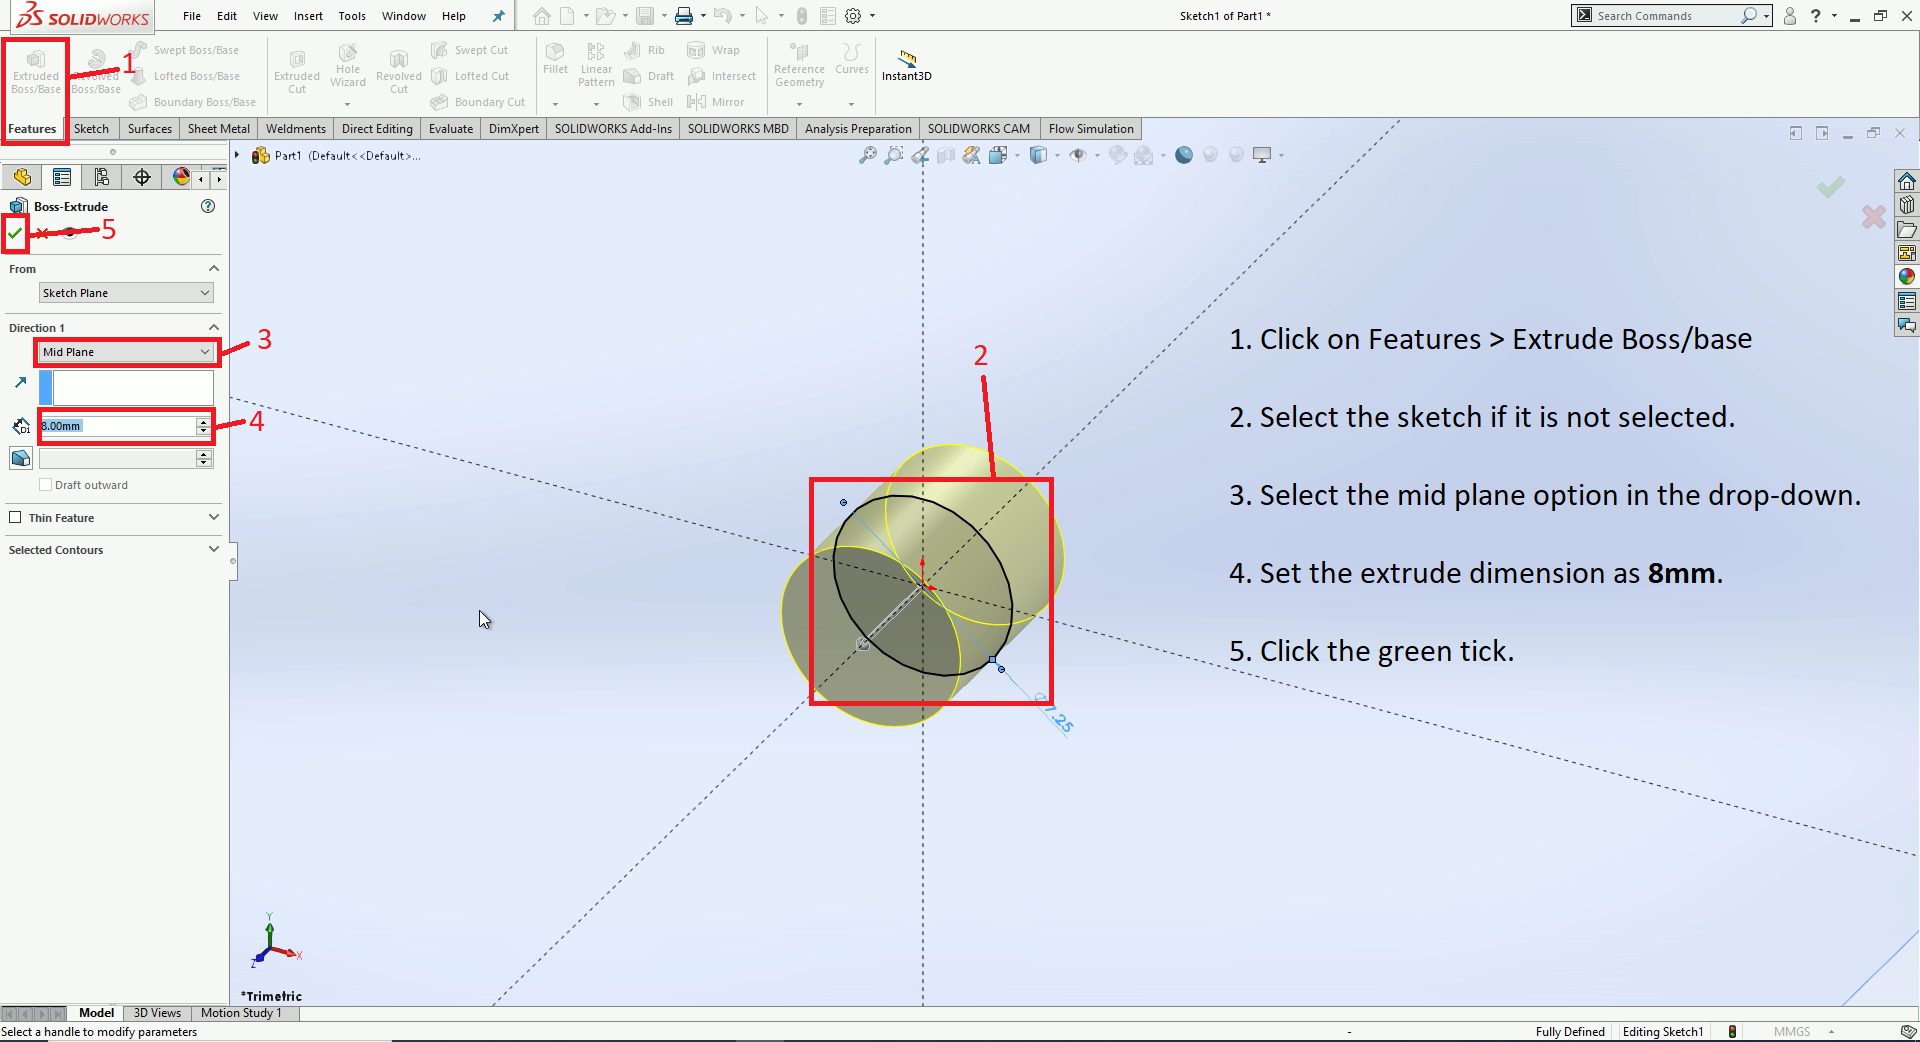Open the Curves dropdown arrow
Screen dimensions: 1920x1042
coord(852,104)
